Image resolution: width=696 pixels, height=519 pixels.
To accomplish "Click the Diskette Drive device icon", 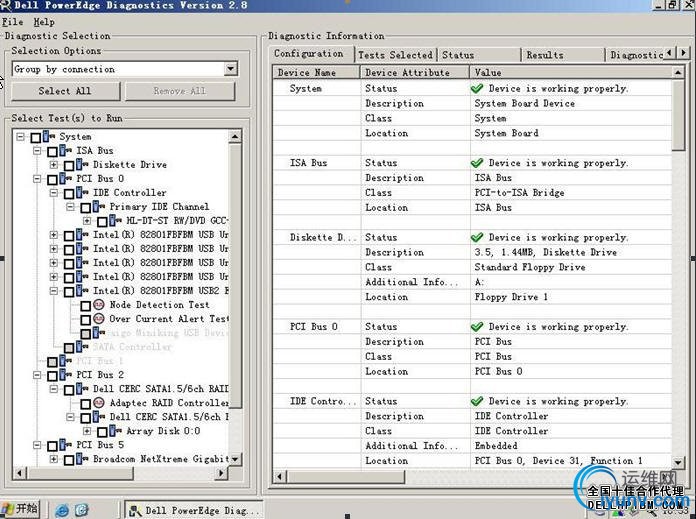I will pyautogui.click(x=82, y=165).
